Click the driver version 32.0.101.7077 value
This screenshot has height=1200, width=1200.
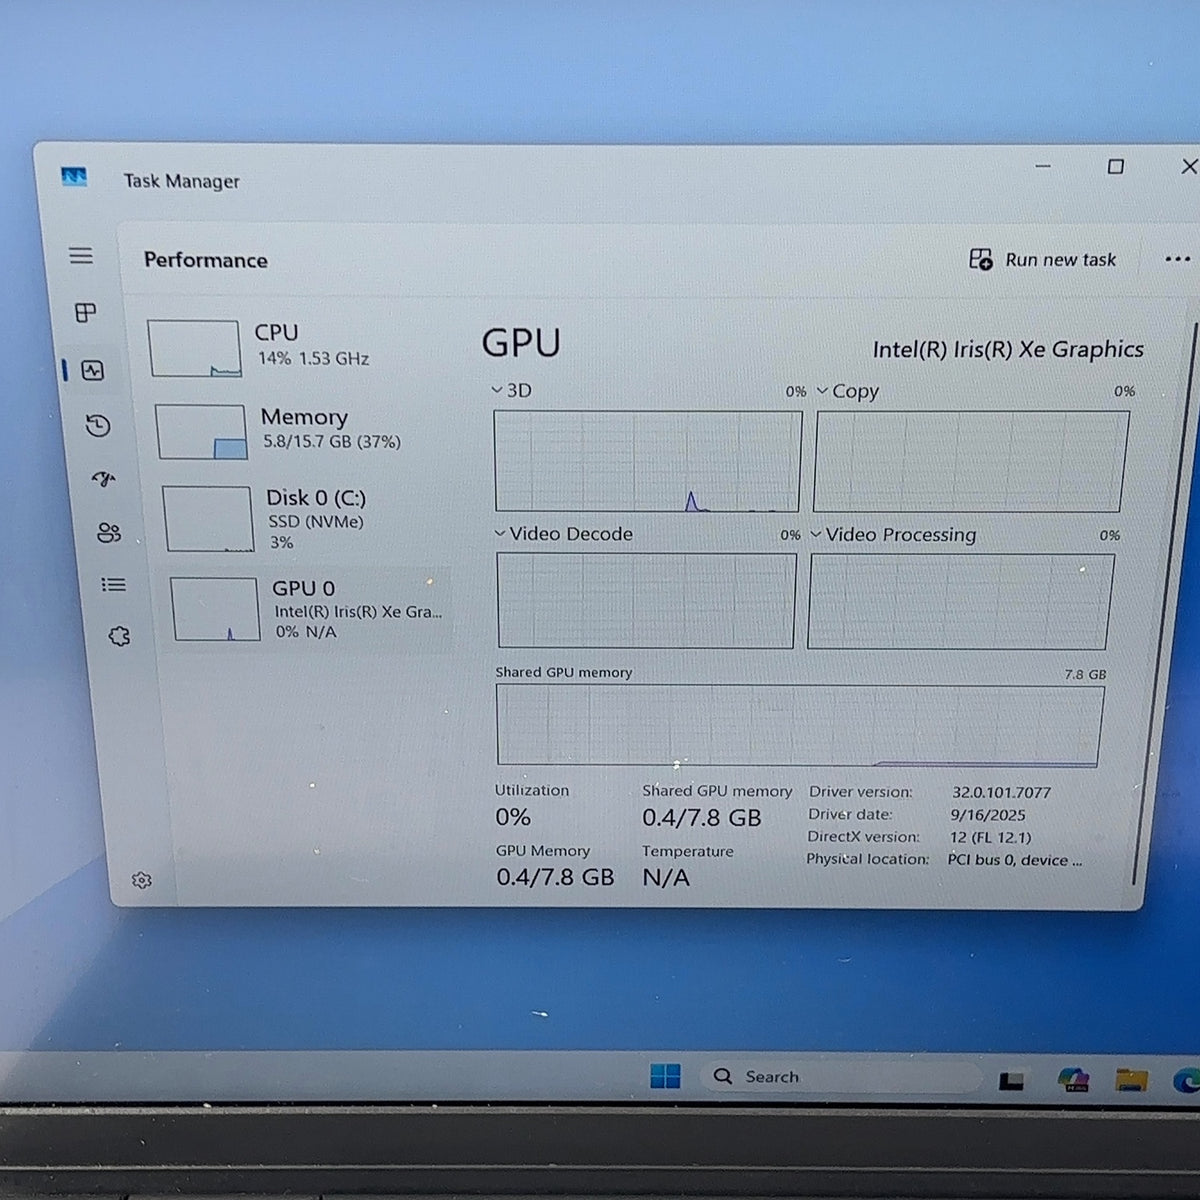click(x=1001, y=792)
